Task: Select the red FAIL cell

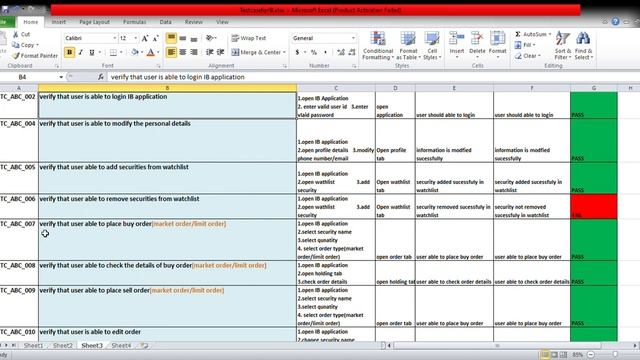Action: 593,207
